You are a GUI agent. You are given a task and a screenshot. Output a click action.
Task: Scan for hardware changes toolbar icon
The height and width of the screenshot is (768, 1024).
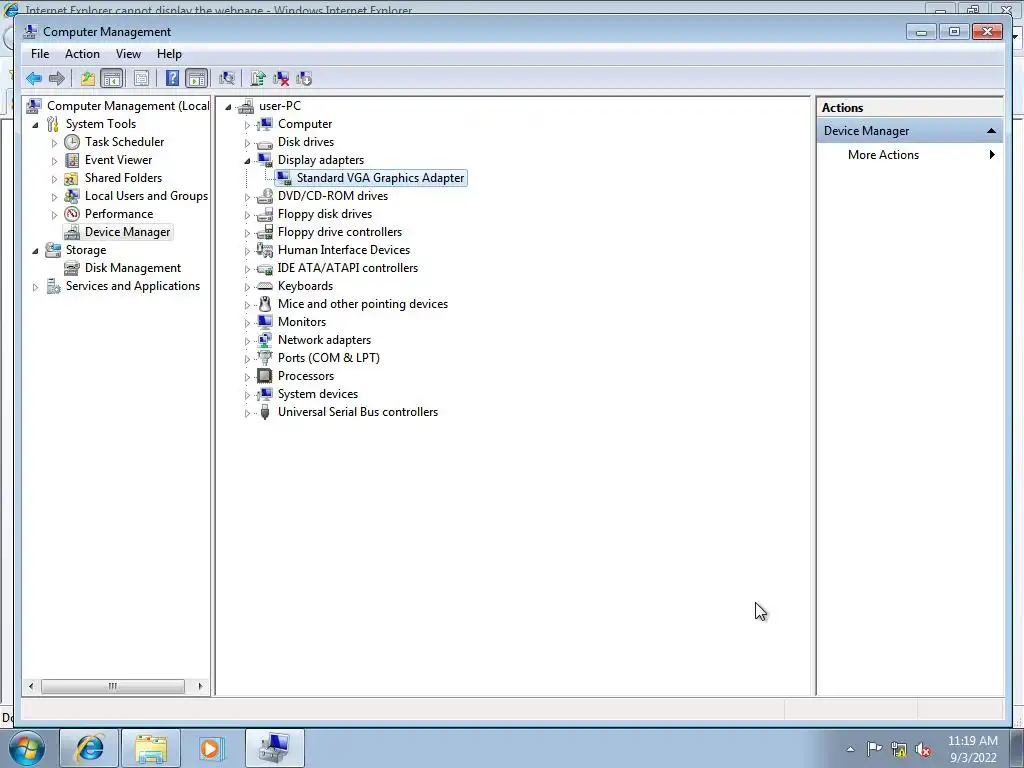[x=227, y=79]
